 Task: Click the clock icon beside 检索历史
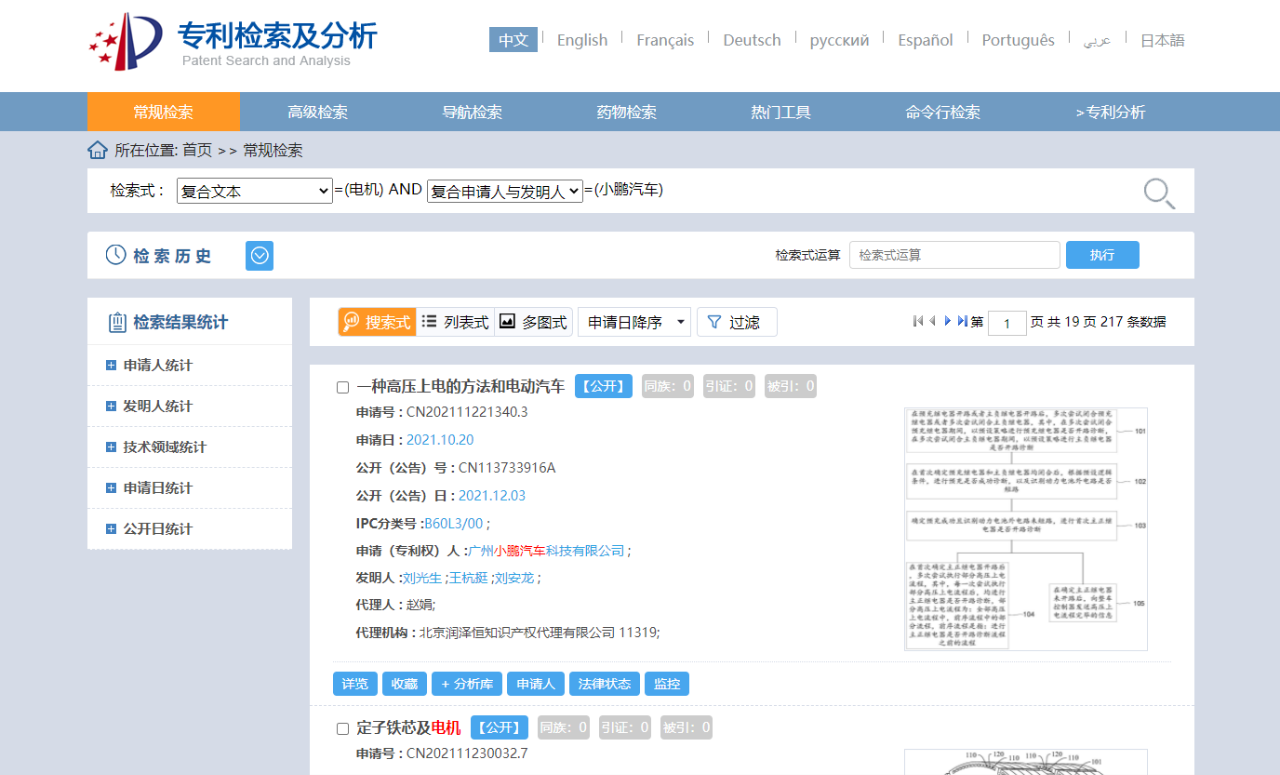pos(116,255)
